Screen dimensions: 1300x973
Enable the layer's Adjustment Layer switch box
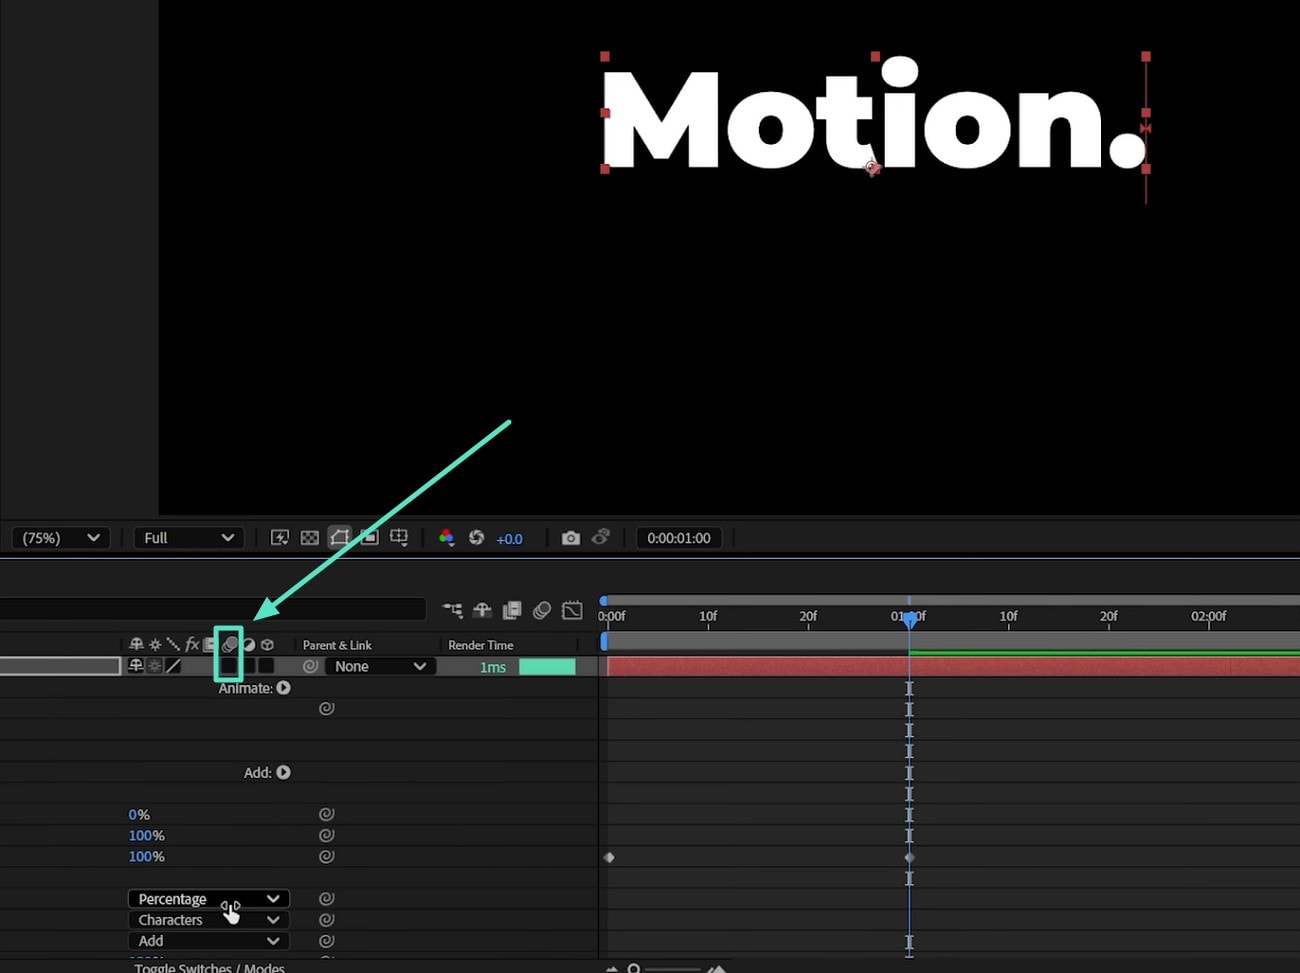click(x=248, y=666)
